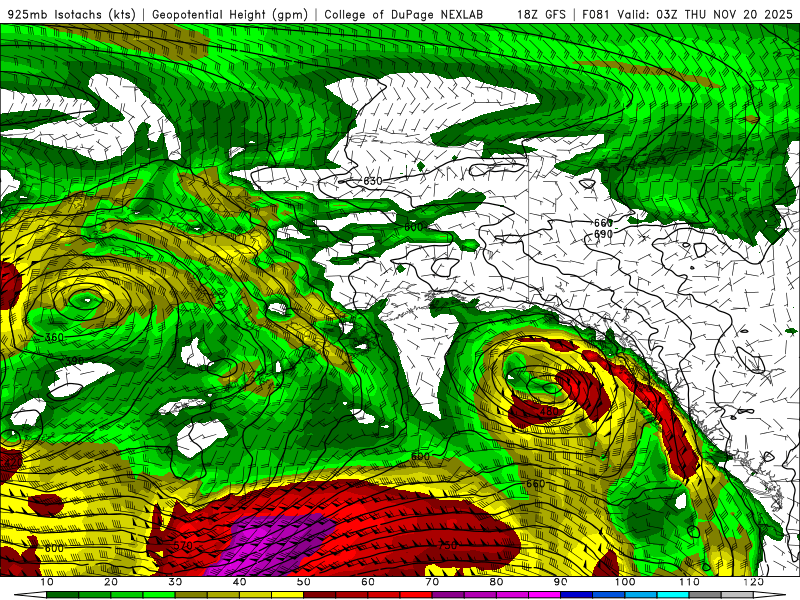Click the 630 height contour label
The image size is (800, 600).
tap(372, 181)
